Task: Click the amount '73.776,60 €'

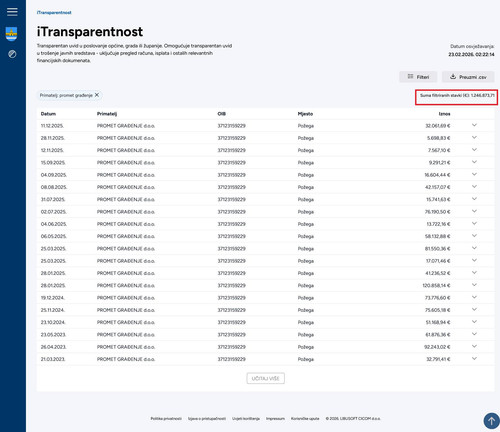Action: pos(438,298)
